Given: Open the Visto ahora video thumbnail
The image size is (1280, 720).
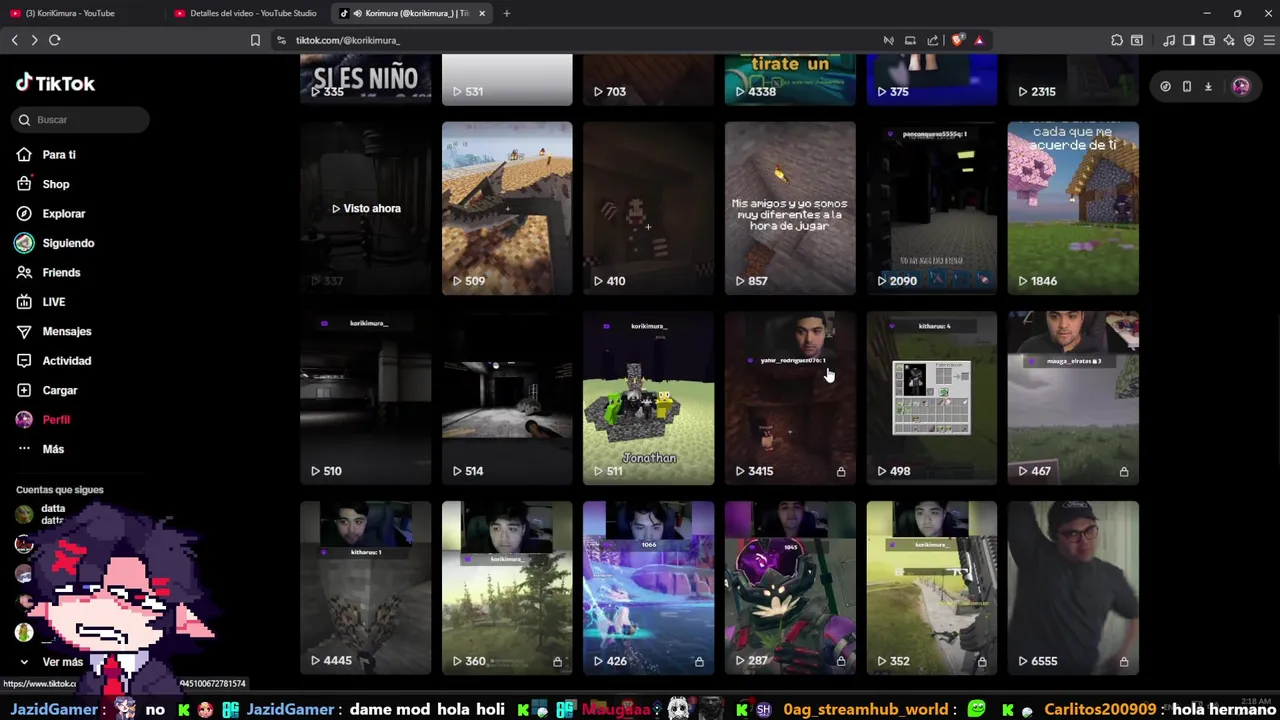Looking at the screenshot, I should coord(366,208).
